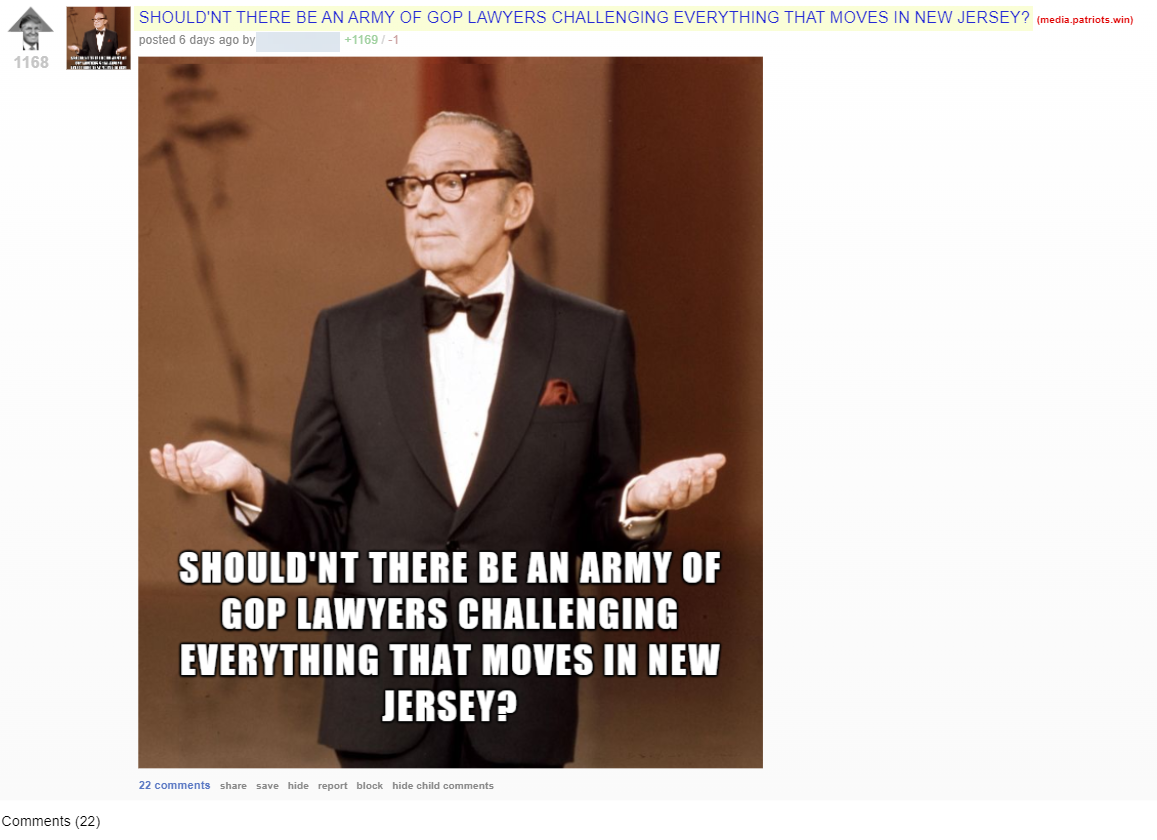Upvote the post with the arrow icon
The image size is (1157, 840).
click(x=30, y=28)
